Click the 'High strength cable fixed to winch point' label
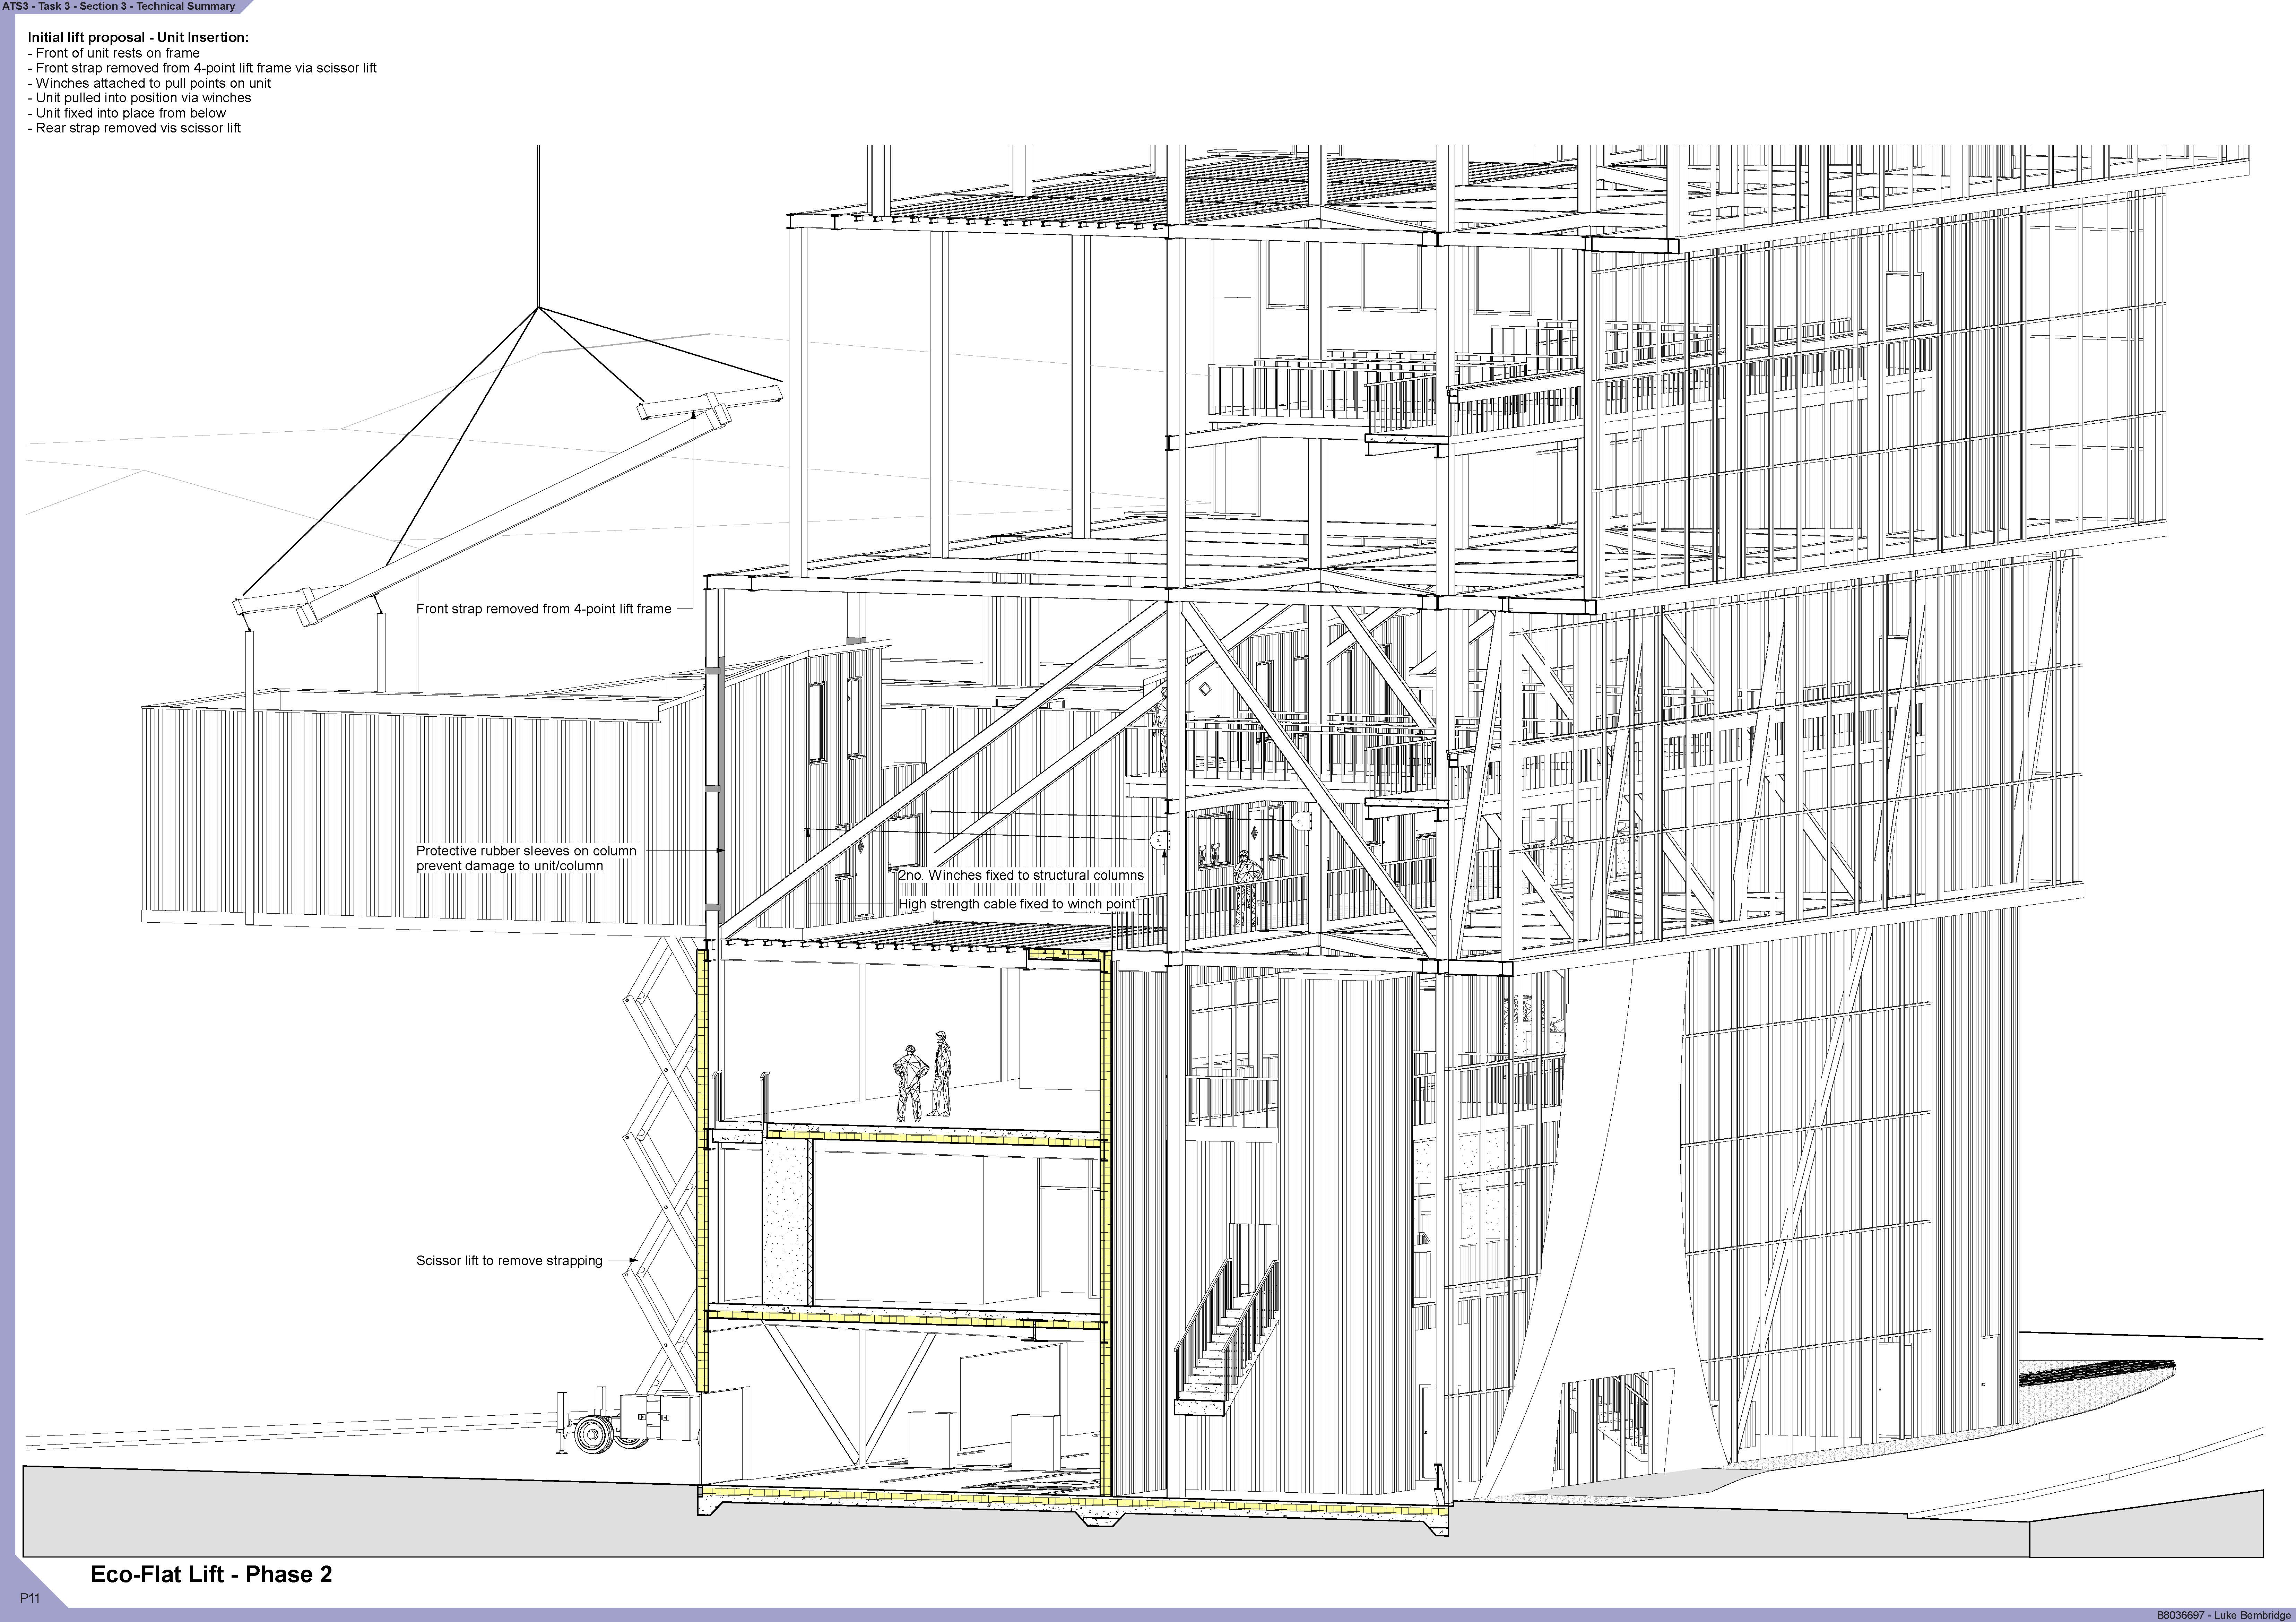This screenshot has height=1622, width=2296. (1017, 904)
